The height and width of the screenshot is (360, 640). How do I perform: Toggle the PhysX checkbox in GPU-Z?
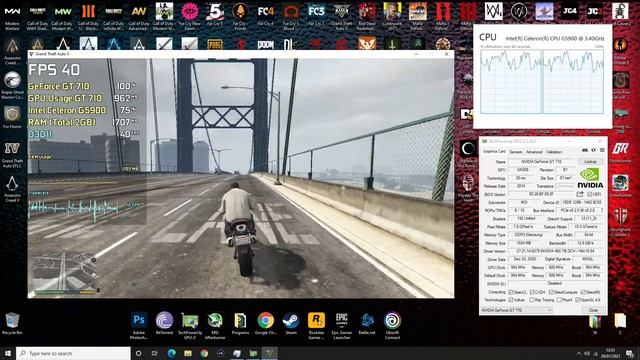click(559, 300)
